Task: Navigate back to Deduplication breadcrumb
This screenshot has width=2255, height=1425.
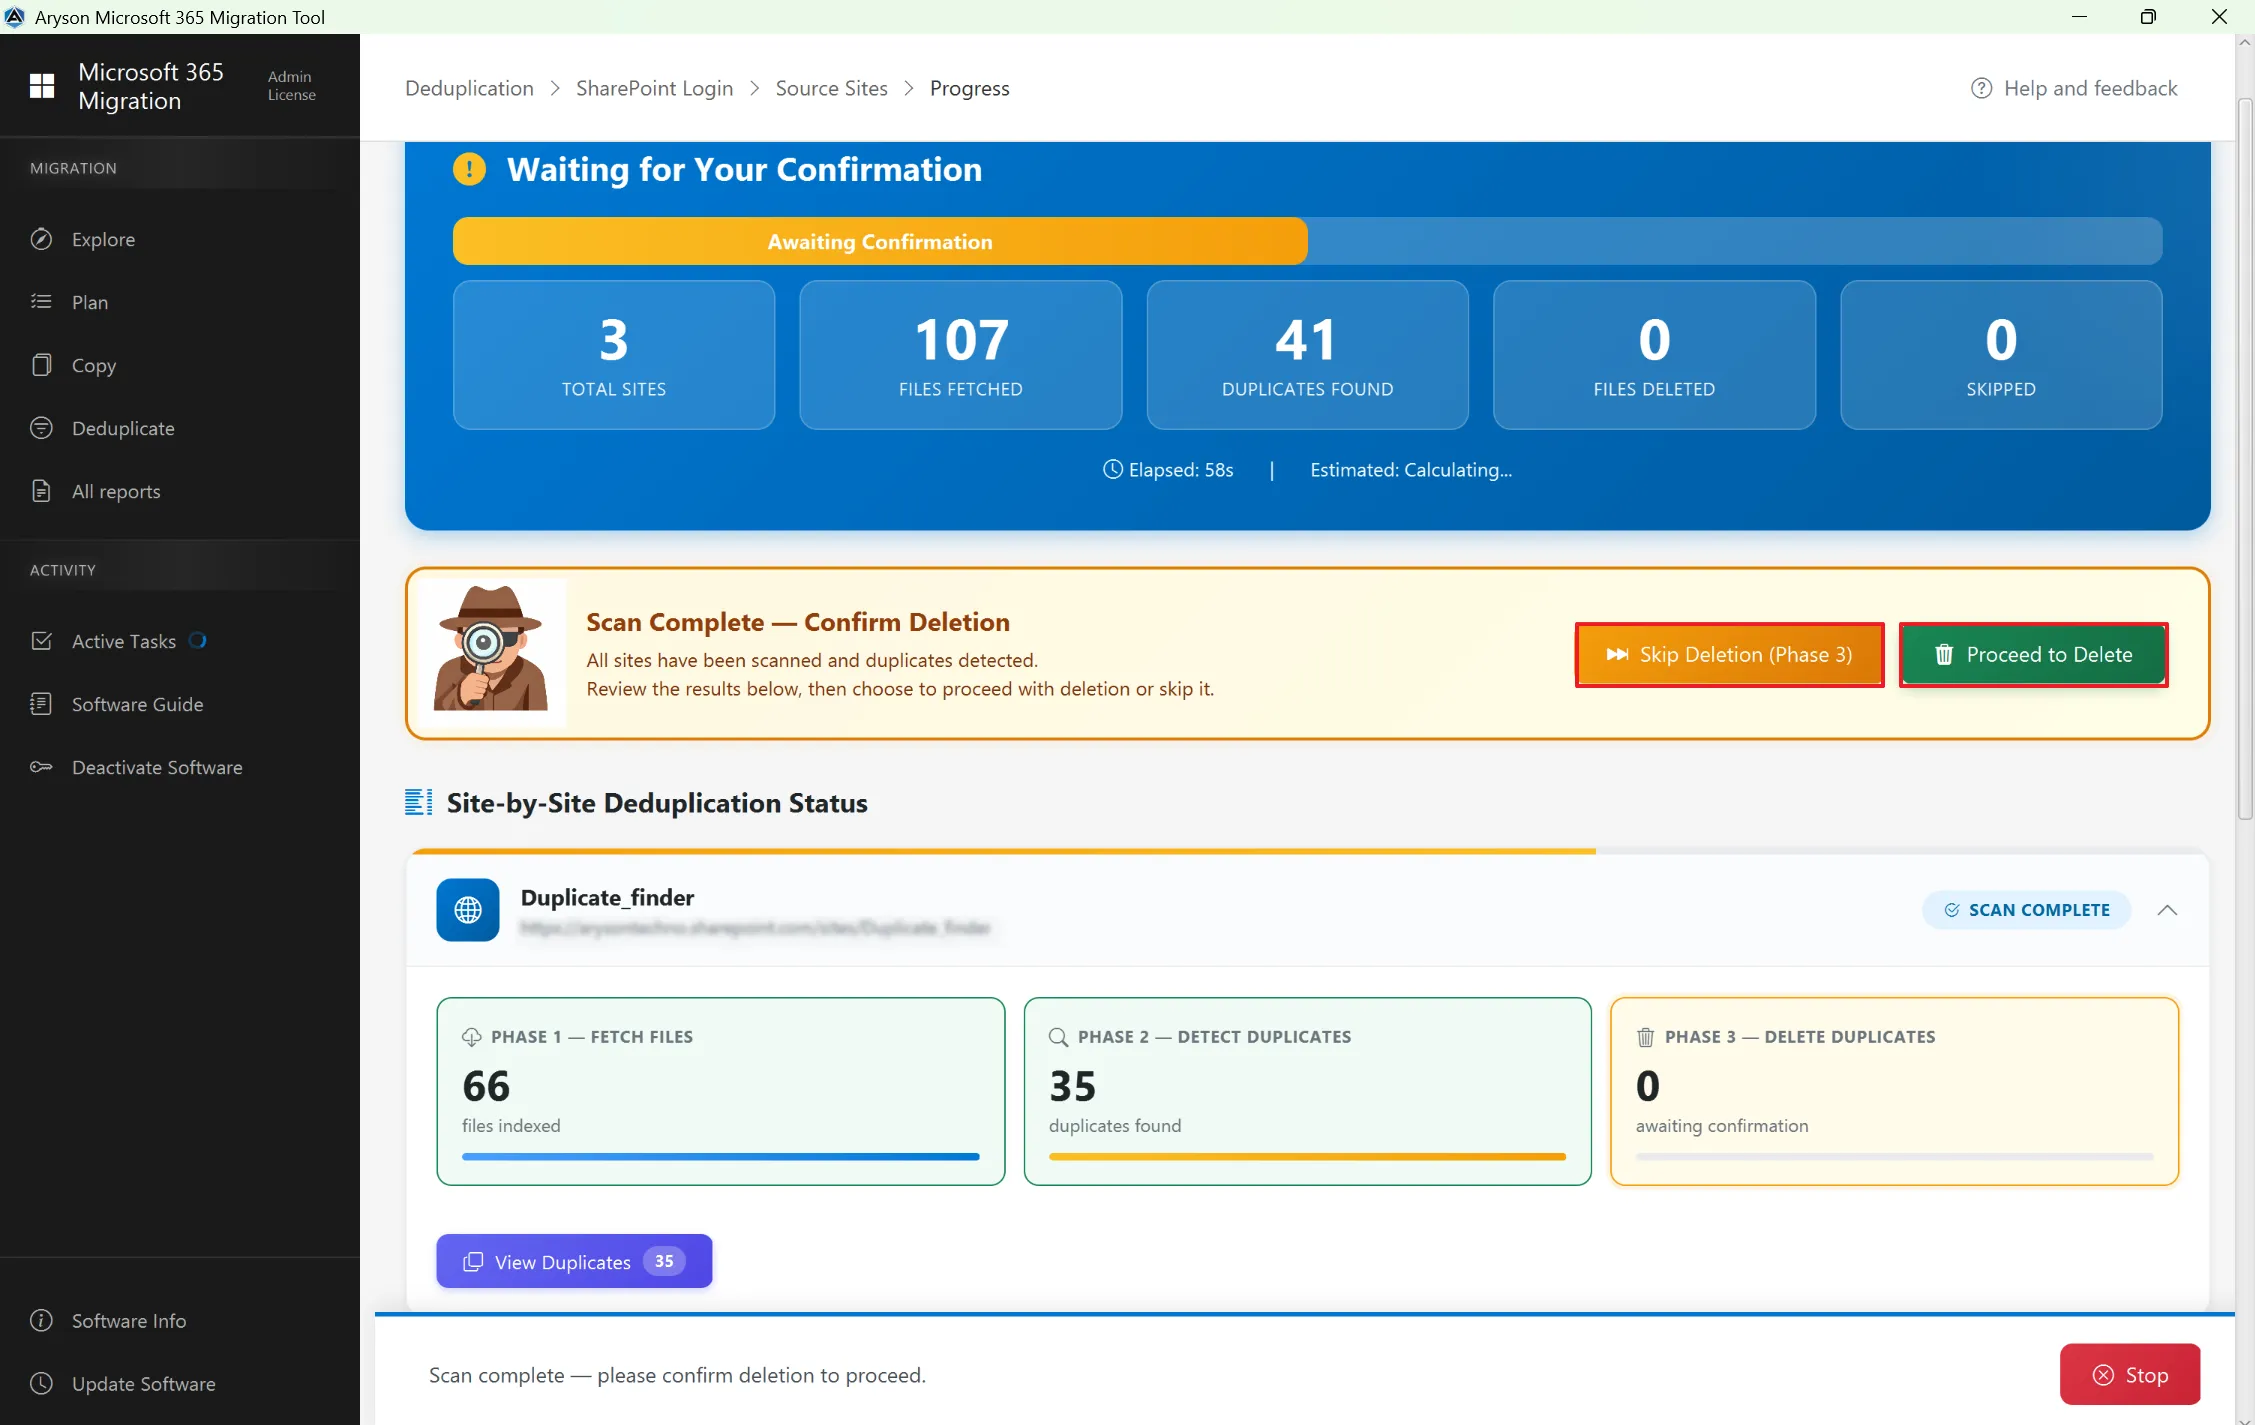Action: pos(469,88)
